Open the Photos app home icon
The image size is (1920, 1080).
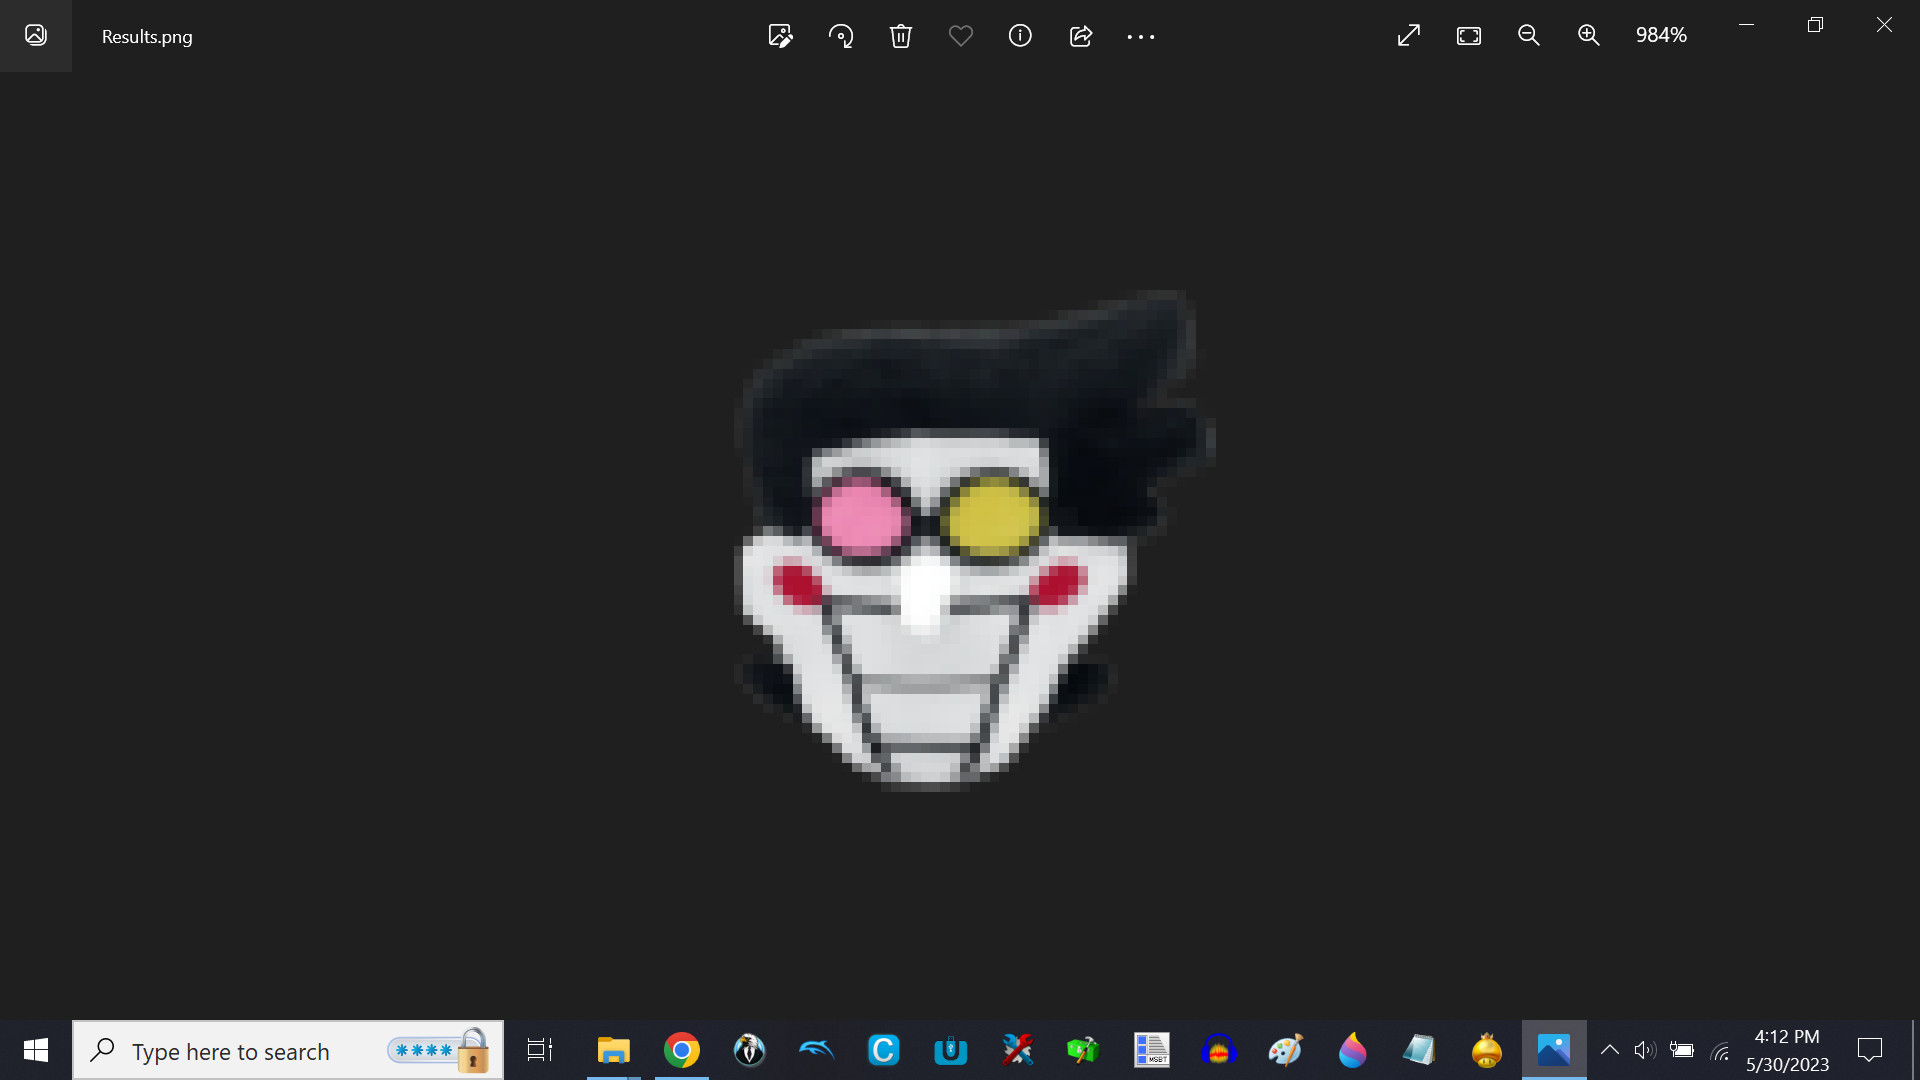pyautogui.click(x=36, y=36)
